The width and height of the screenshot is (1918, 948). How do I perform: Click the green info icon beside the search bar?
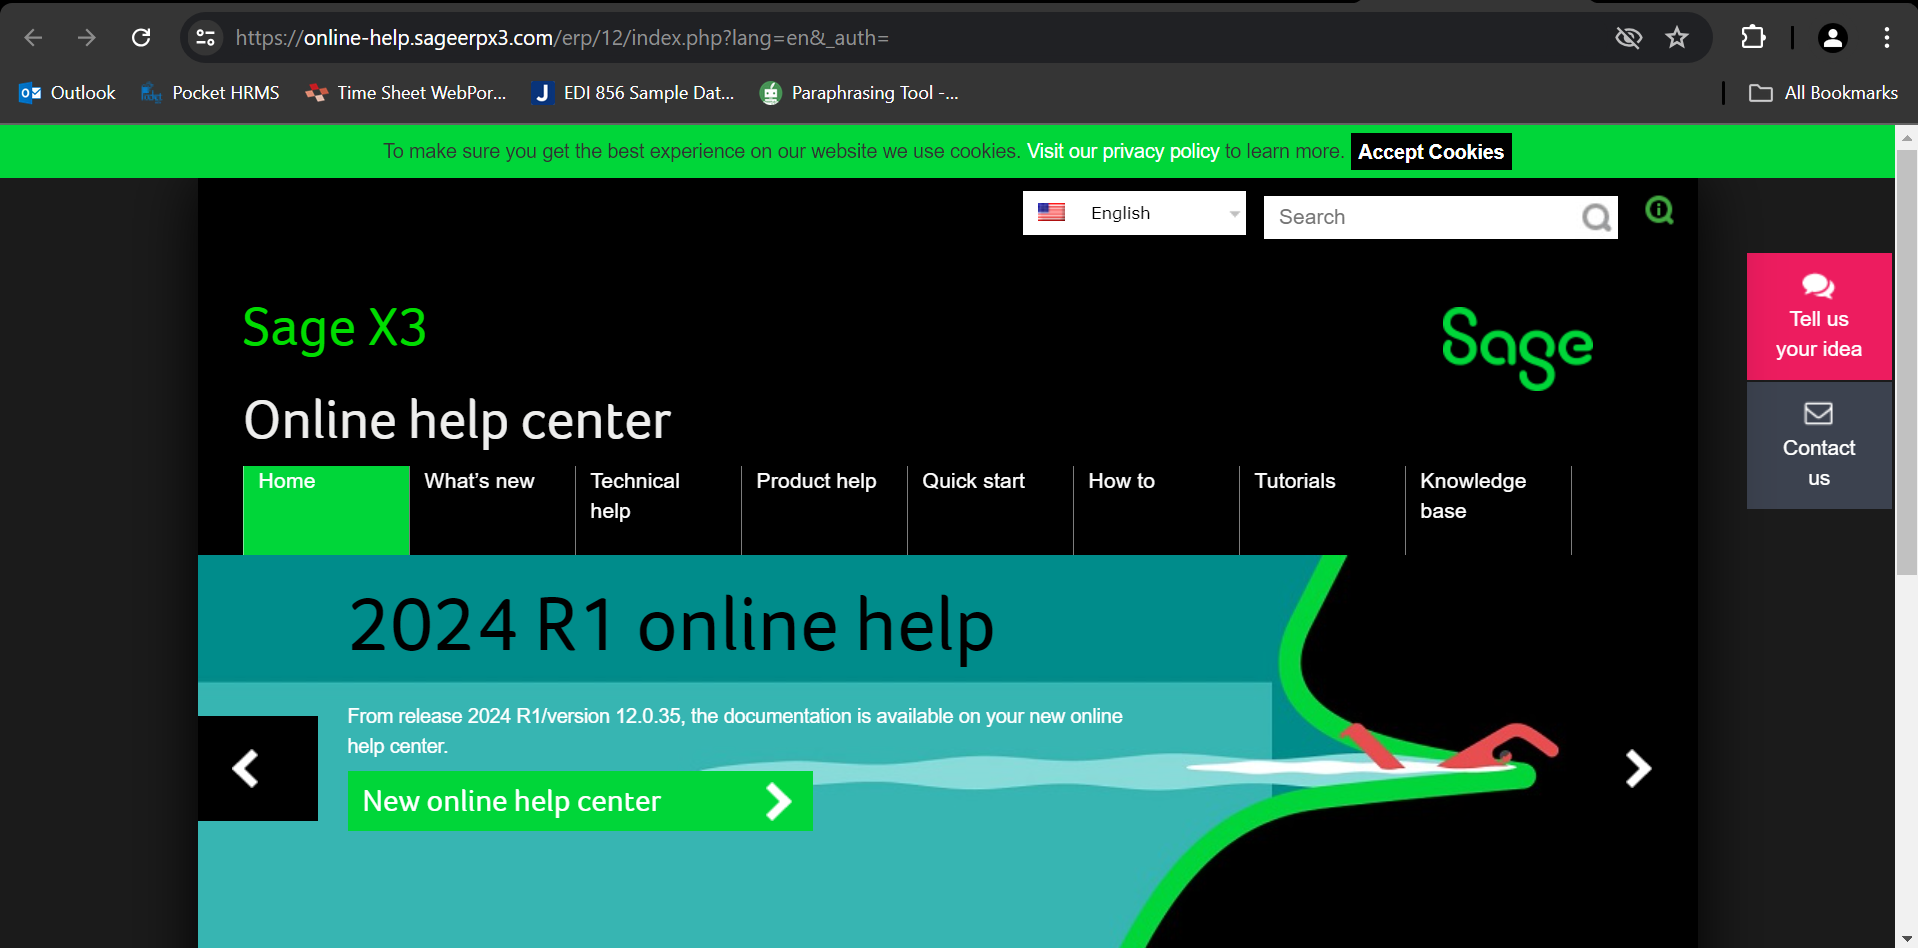pos(1659,211)
